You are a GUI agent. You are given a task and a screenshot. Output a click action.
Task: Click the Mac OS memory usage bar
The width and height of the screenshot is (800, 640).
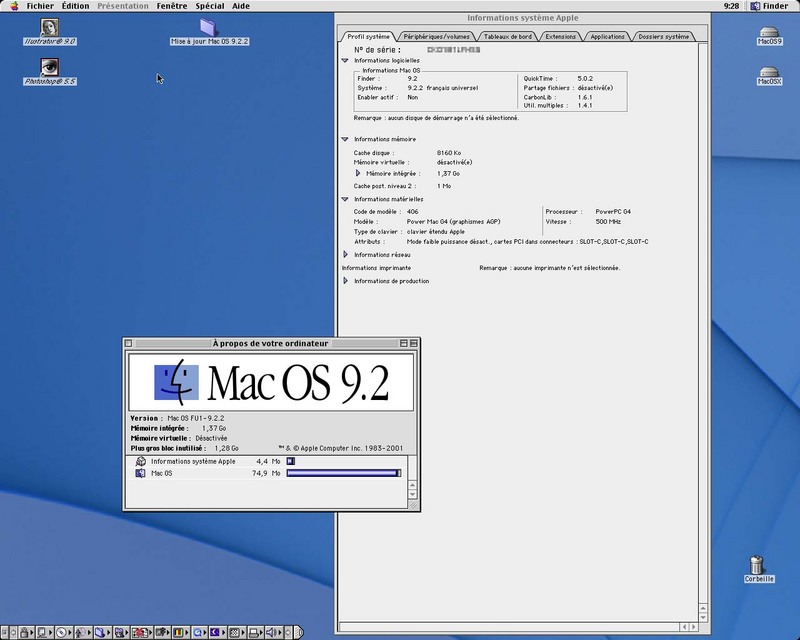coord(344,473)
